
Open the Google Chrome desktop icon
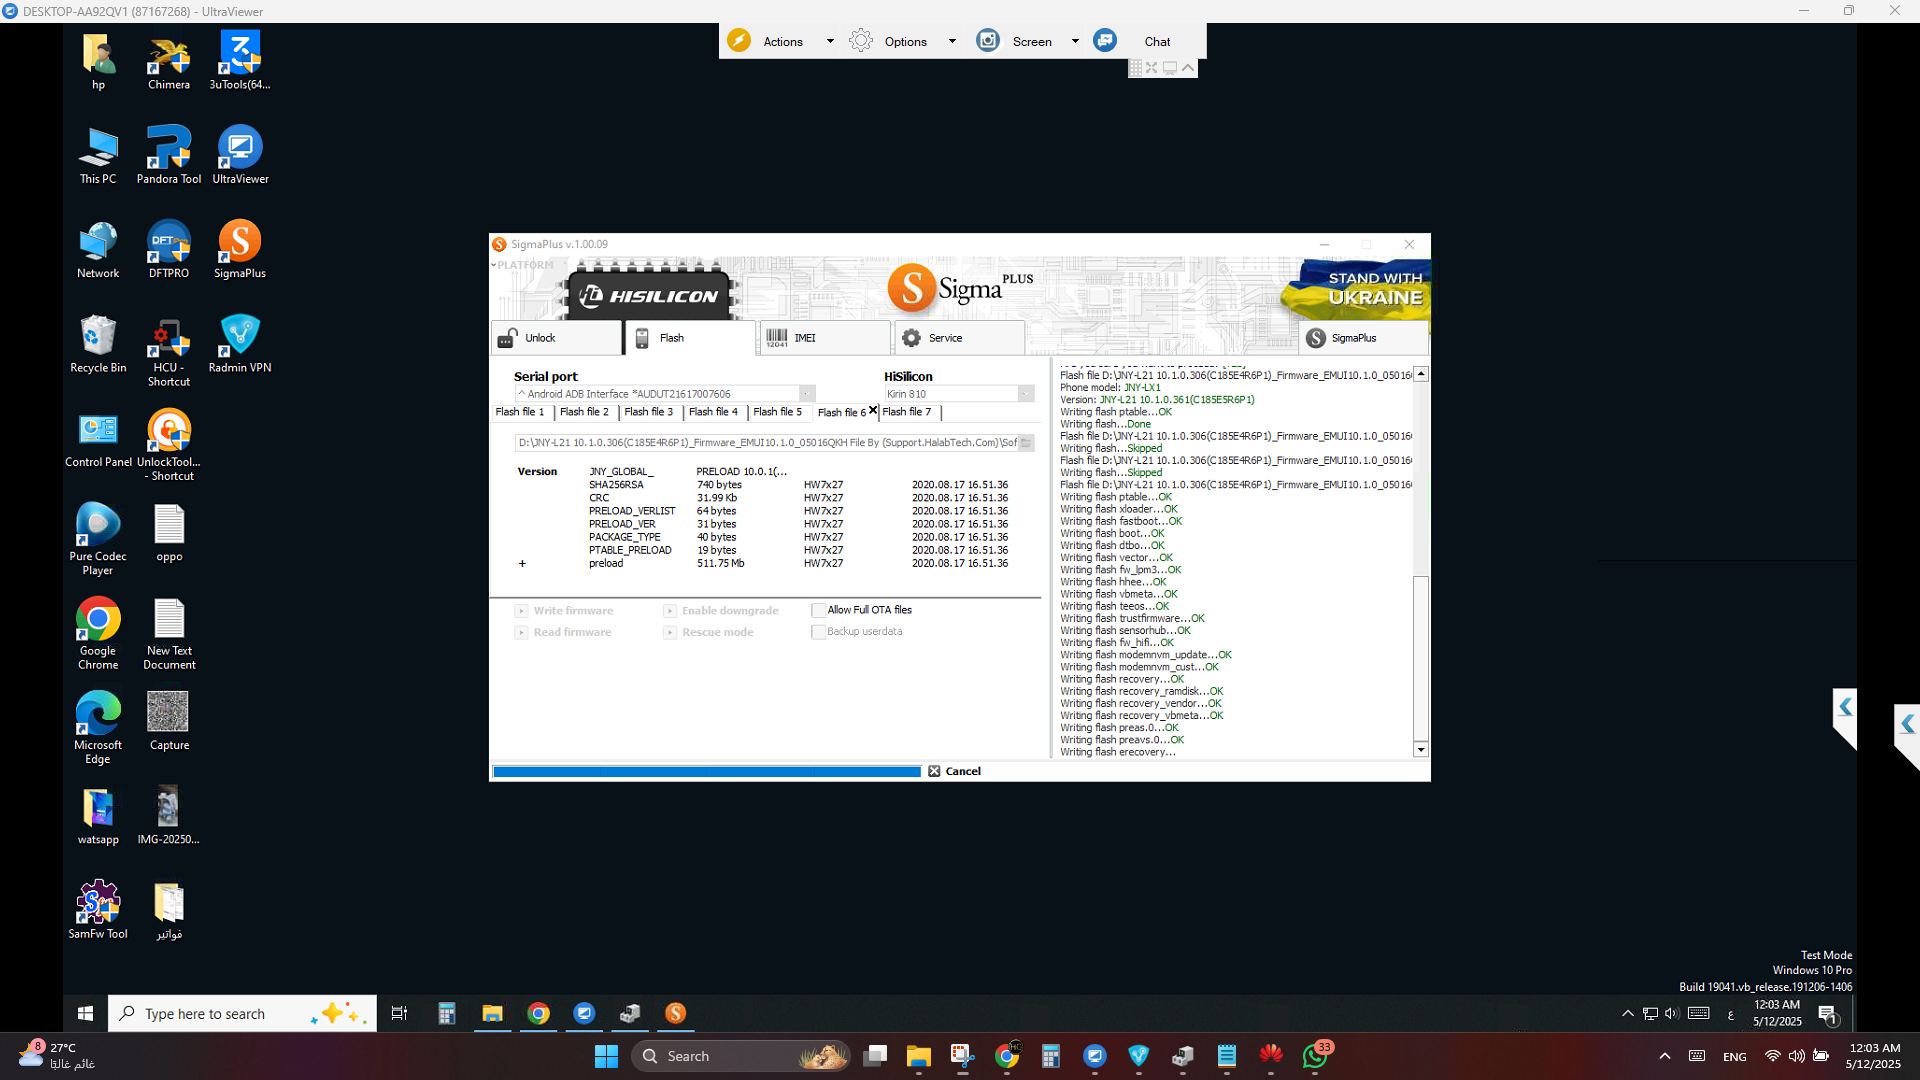point(98,633)
